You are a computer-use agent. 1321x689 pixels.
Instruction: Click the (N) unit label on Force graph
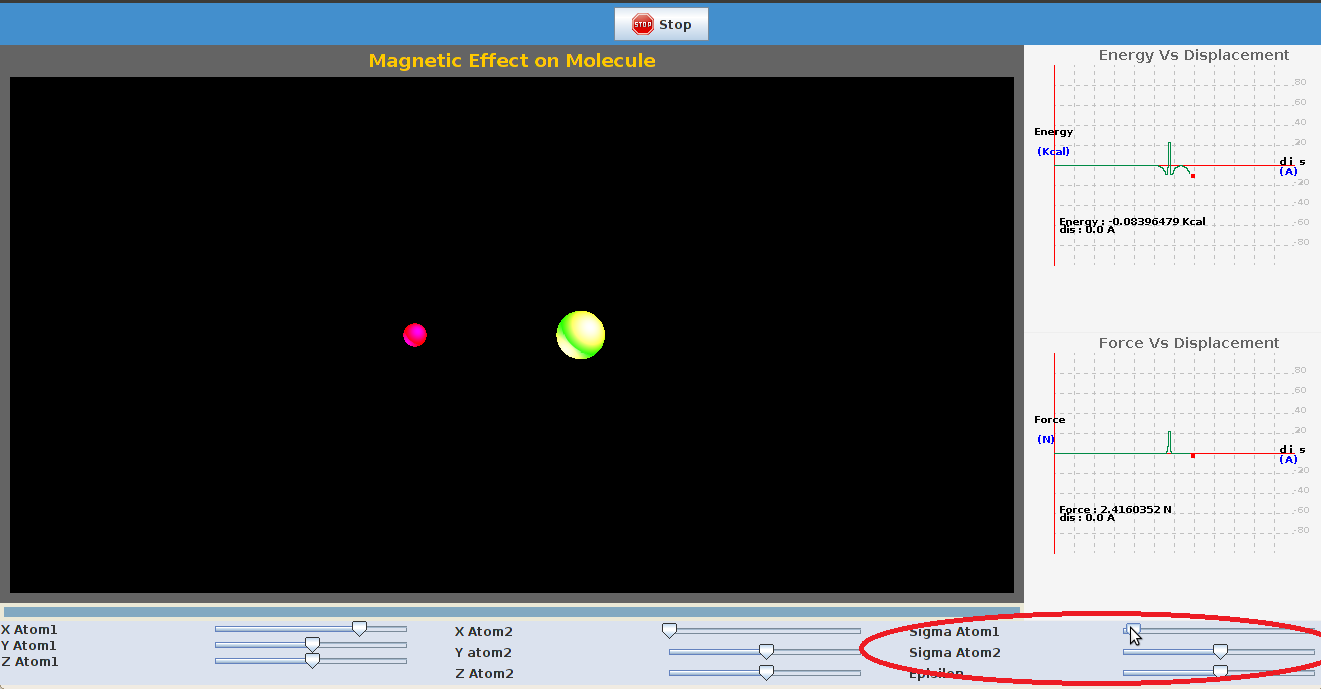point(1046,440)
